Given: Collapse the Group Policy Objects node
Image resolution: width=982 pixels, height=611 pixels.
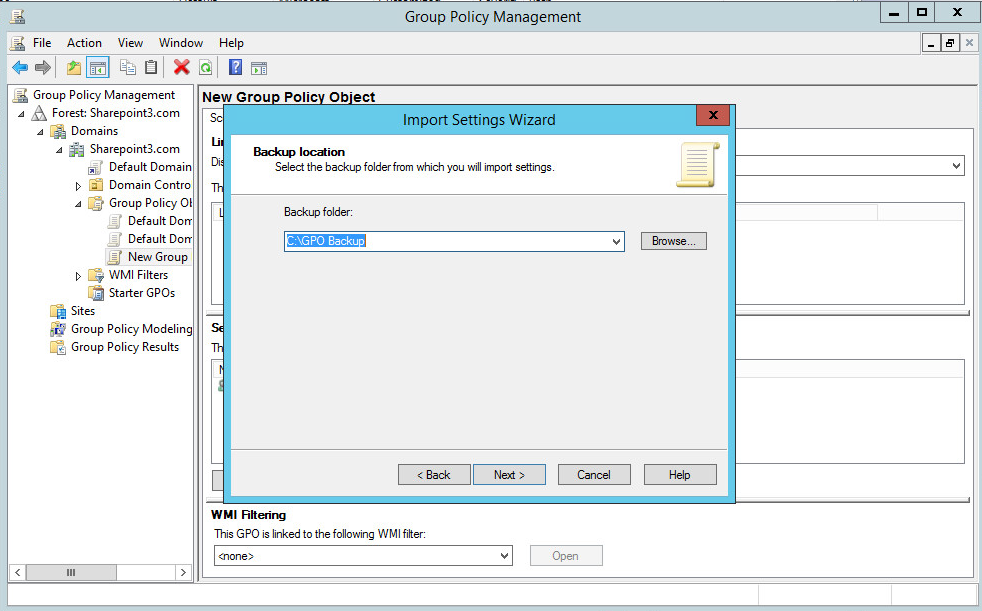Looking at the screenshot, I should (79, 204).
